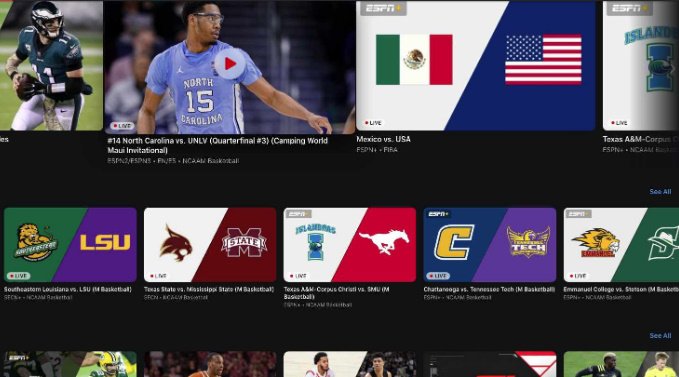Click LIVE badge on Mexico vs. USA card
679x377 pixels.
(373, 123)
